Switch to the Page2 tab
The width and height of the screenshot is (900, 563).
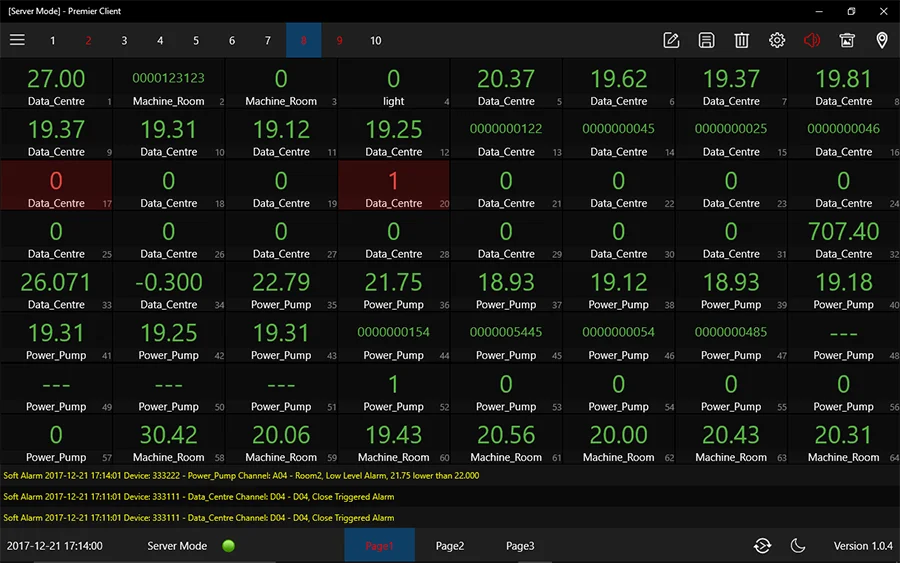click(450, 546)
